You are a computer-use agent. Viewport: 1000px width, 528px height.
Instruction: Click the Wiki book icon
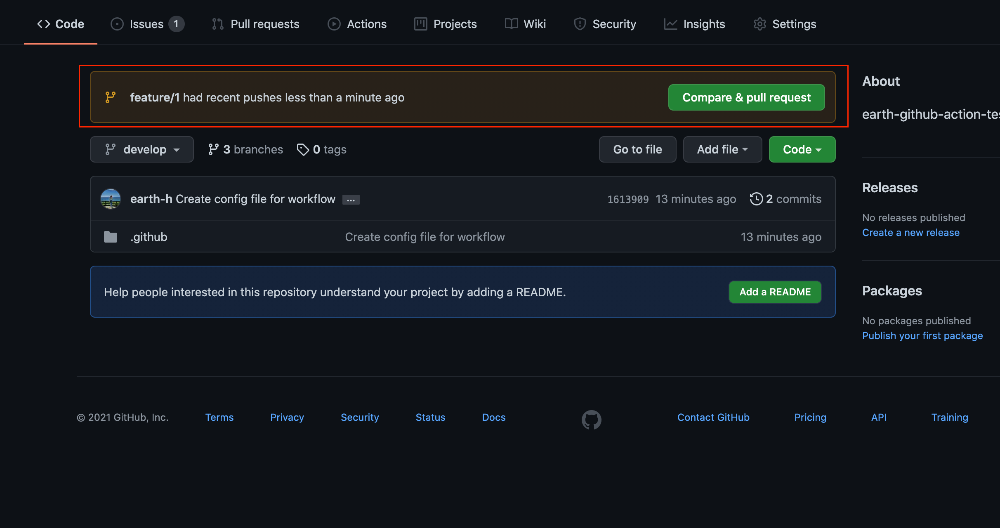[511, 24]
